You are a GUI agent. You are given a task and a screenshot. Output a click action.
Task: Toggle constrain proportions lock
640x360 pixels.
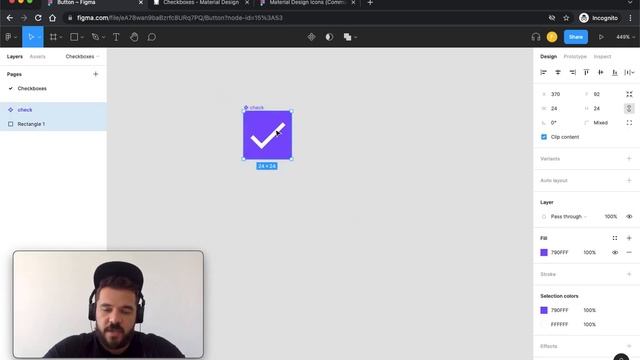click(x=629, y=109)
